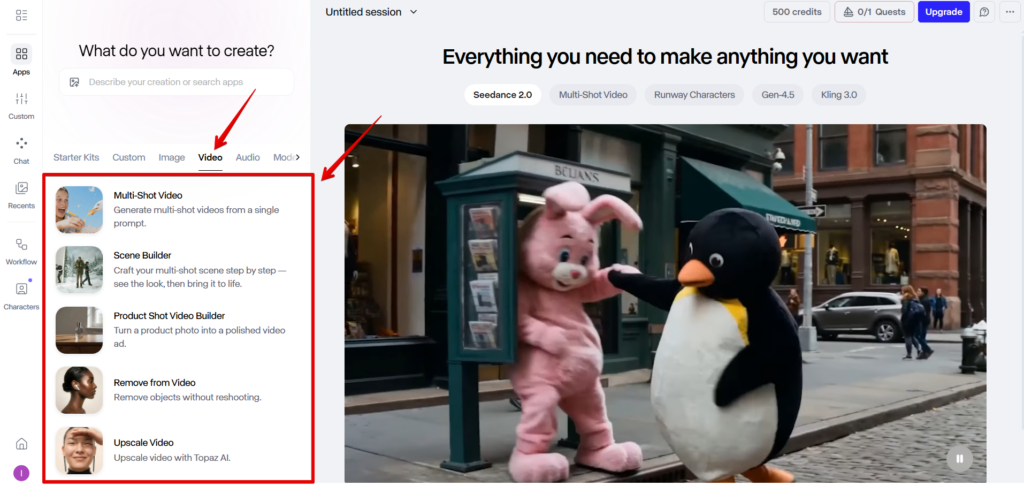This screenshot has height=486, width=1024.
Task: Select the Video tab
Action: click(x=210, y=157)
